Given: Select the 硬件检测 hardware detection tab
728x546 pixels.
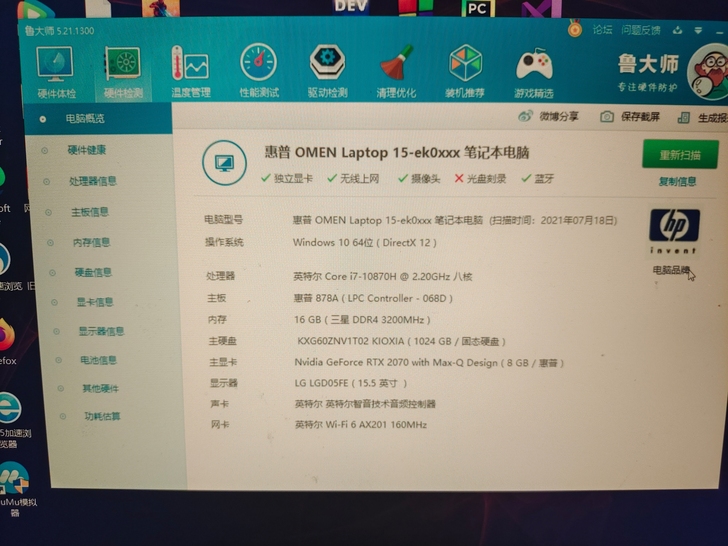Looking at the screenshot, I should point(123,73).
